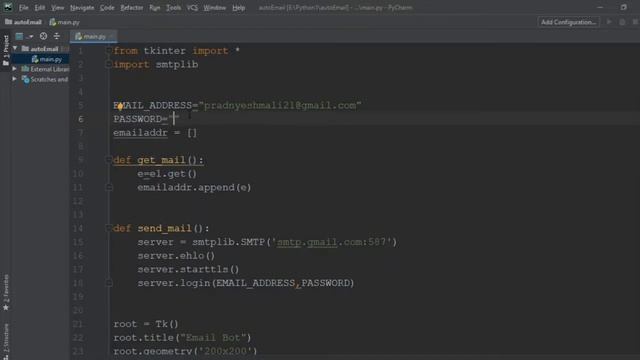Collapse the import block fold marker on line 1
The width and height of the screenshot is (640, 360).
[x=109, y=51]
